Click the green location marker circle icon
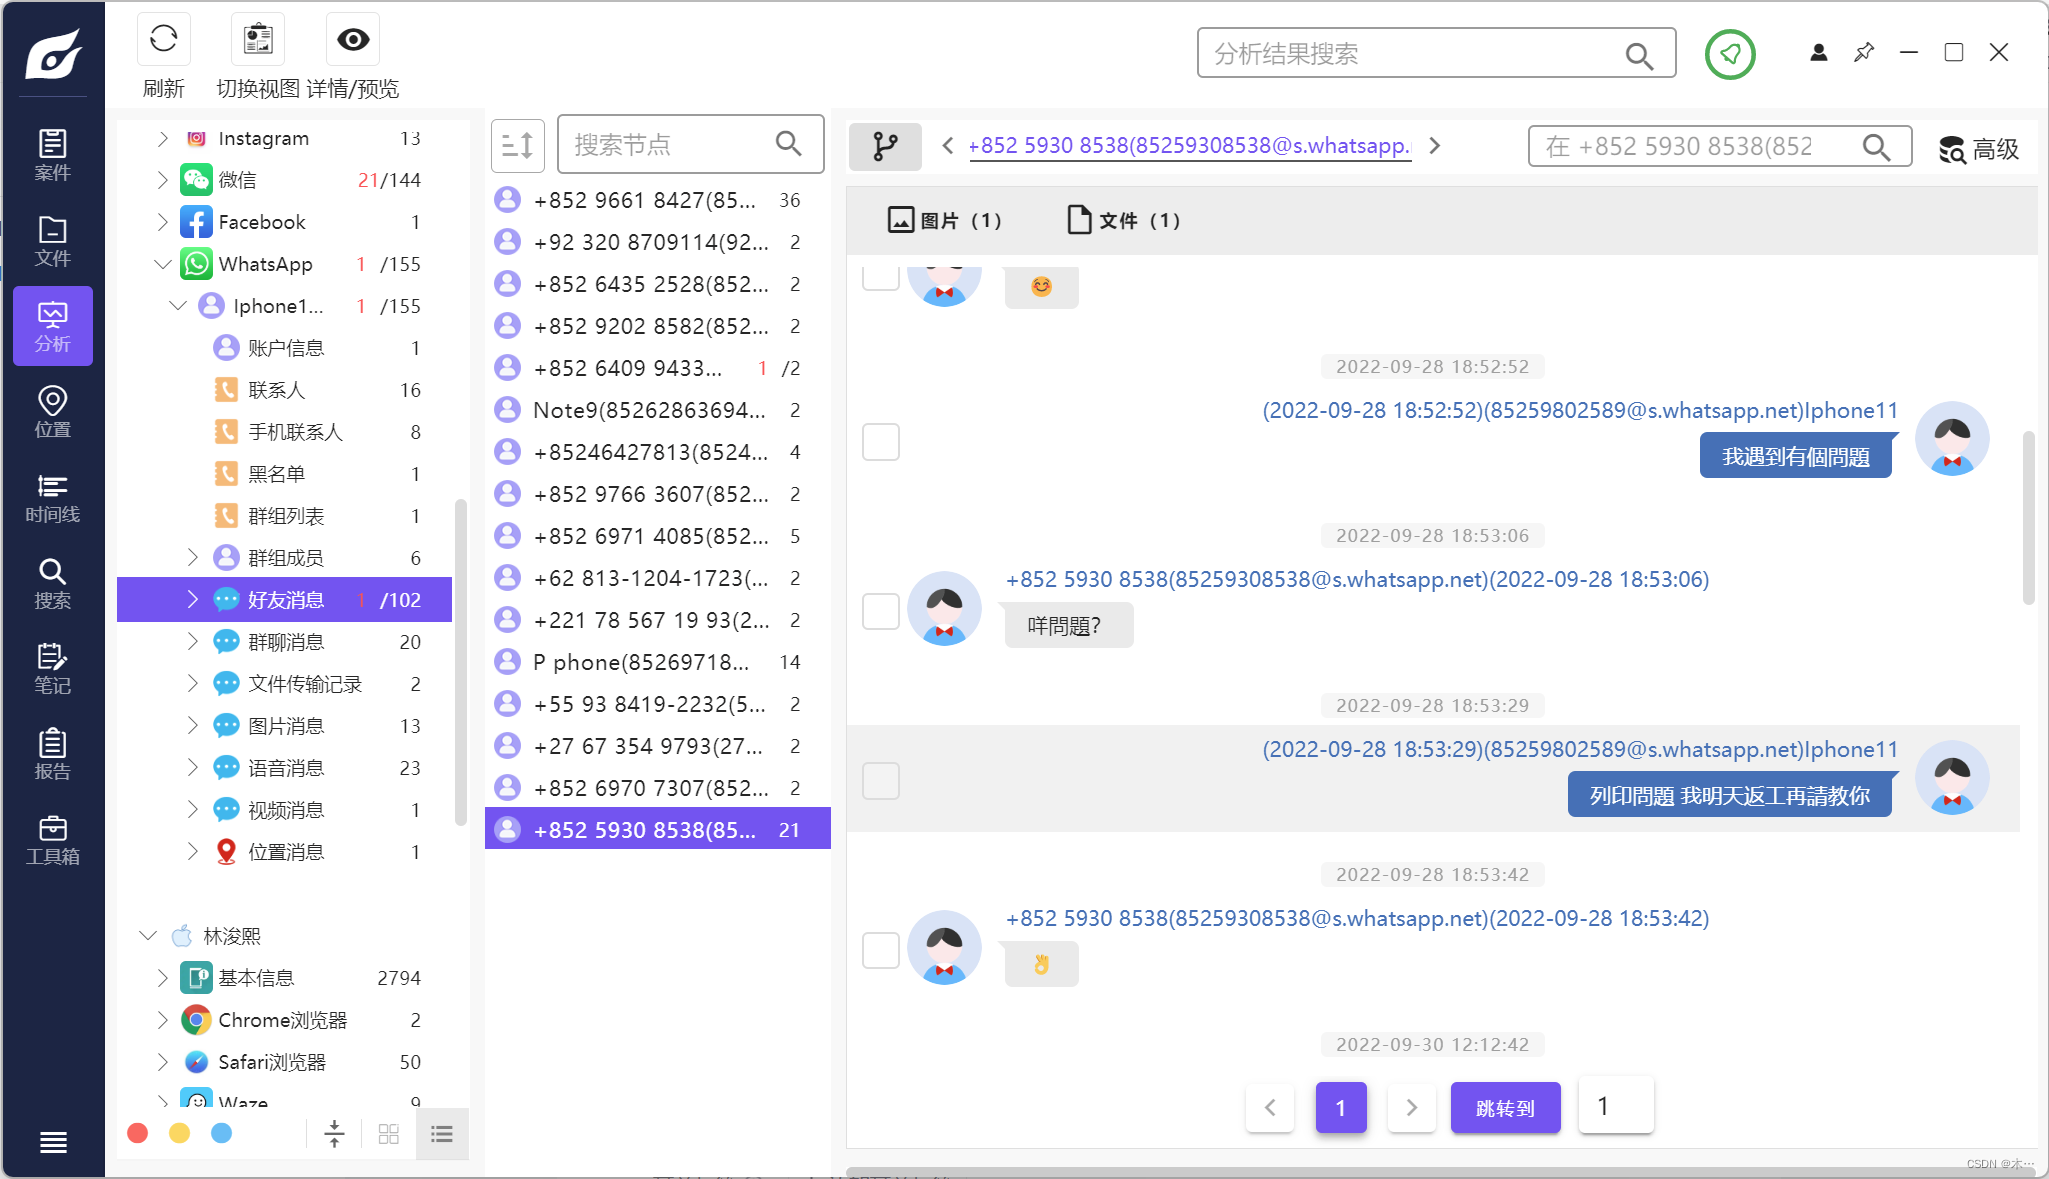The height and width of the screenshot is (1179, 2049). point(1730,54)
